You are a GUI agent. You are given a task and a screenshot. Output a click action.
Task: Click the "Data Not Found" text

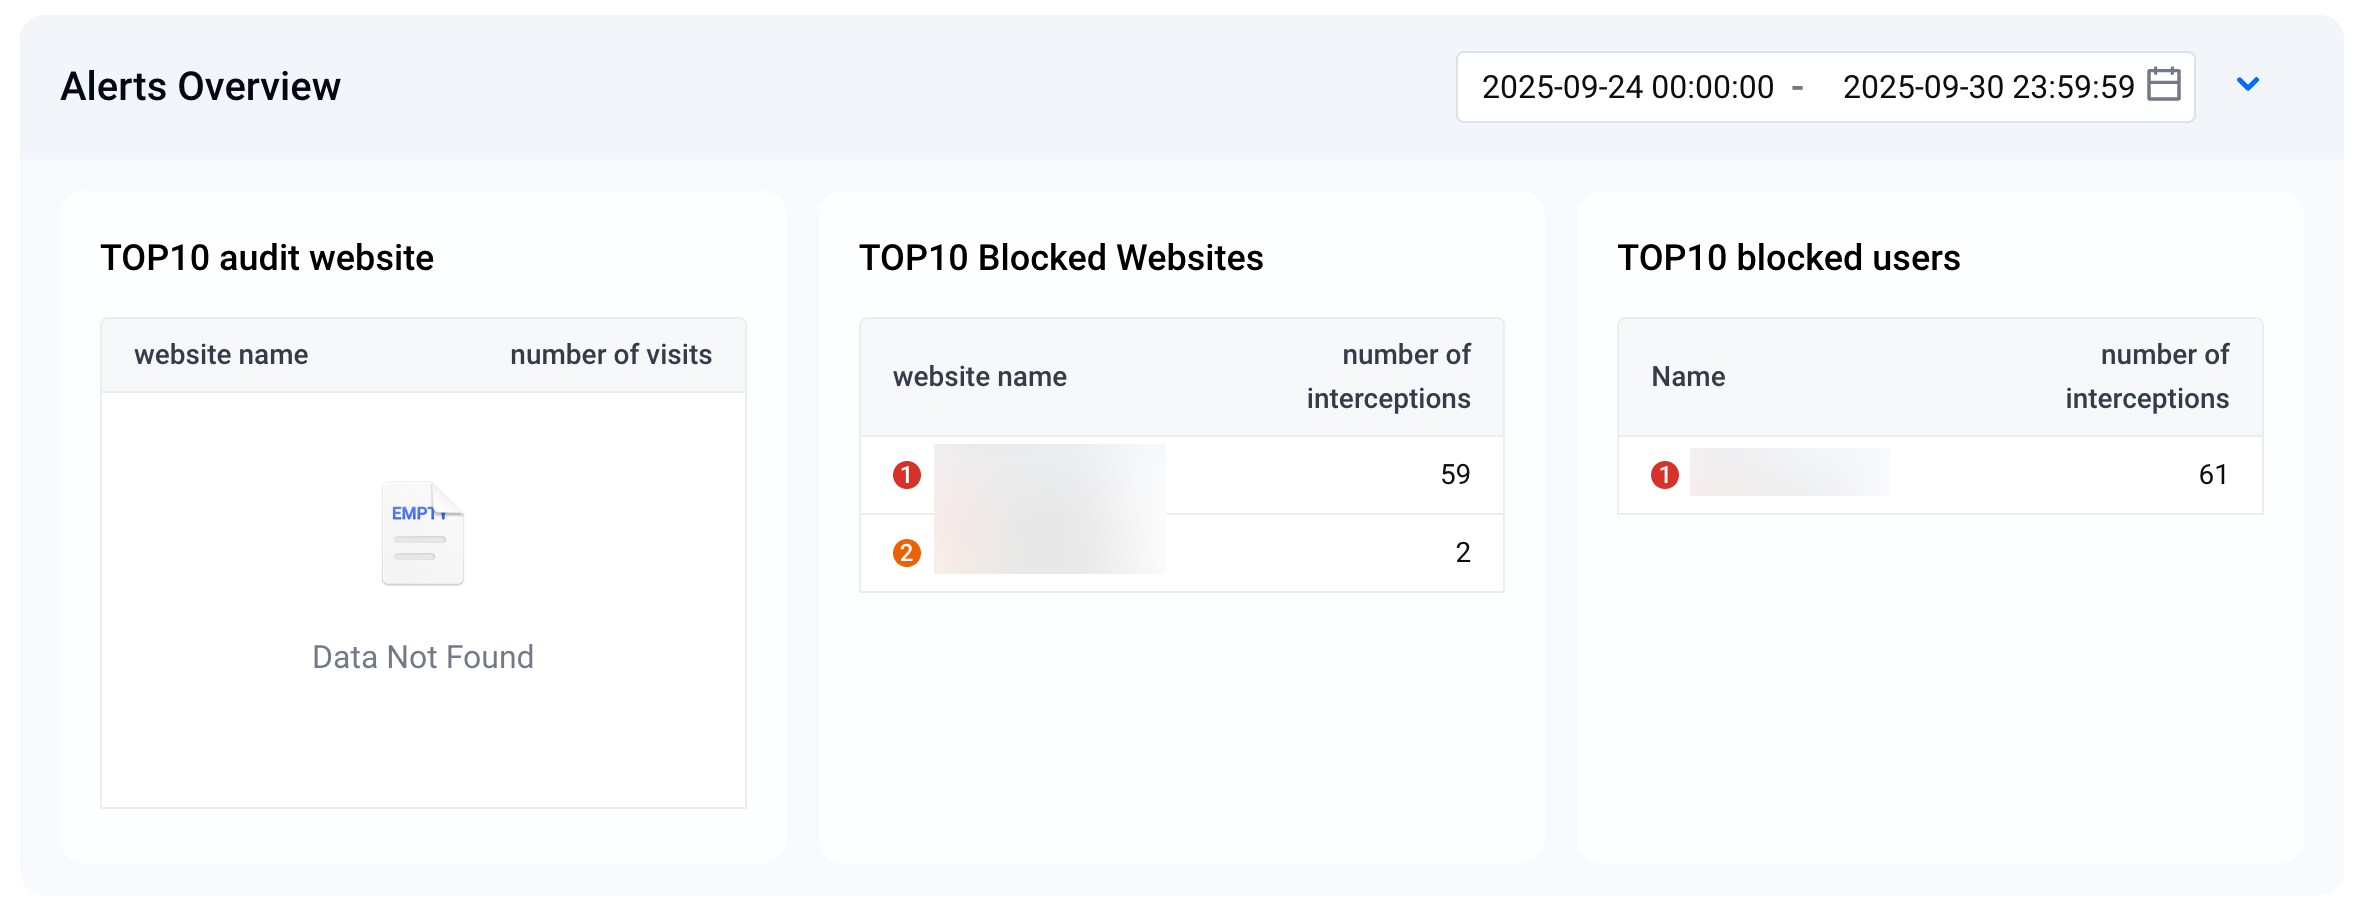pos(423,657)
